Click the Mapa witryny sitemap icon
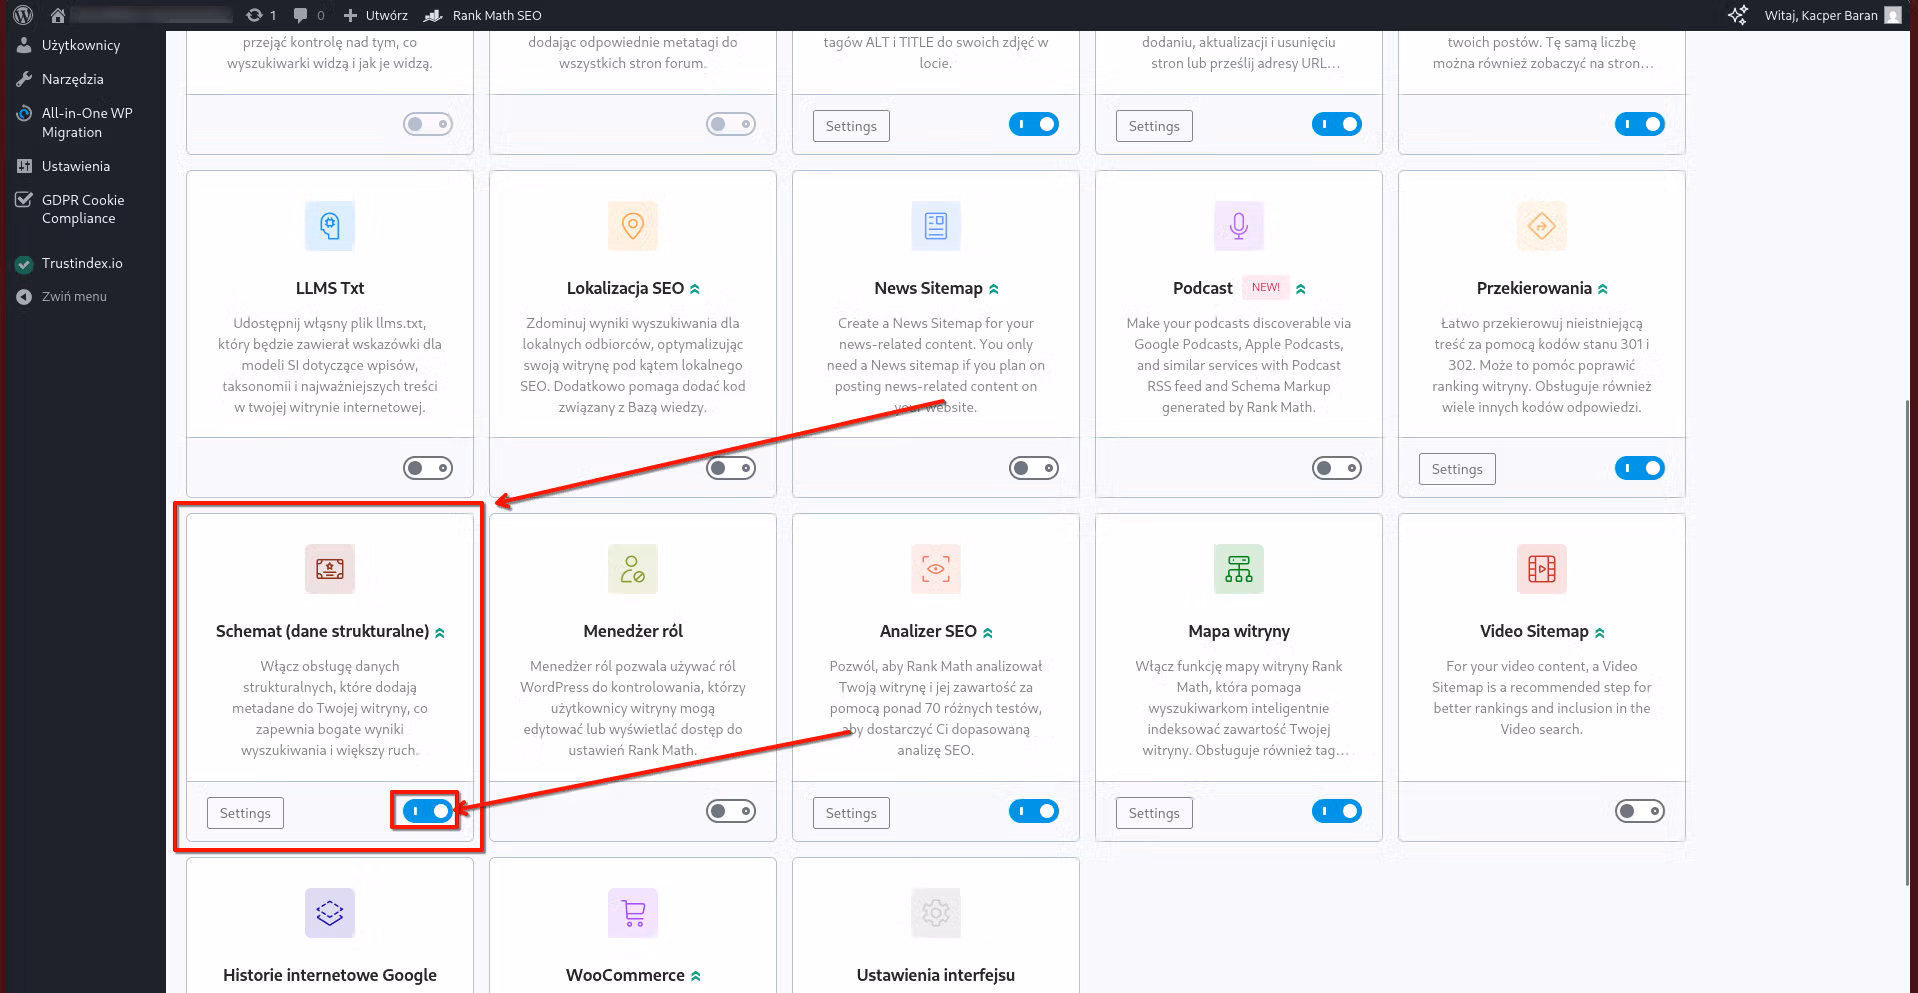Screen dimensions: 1918x993 1238,568
